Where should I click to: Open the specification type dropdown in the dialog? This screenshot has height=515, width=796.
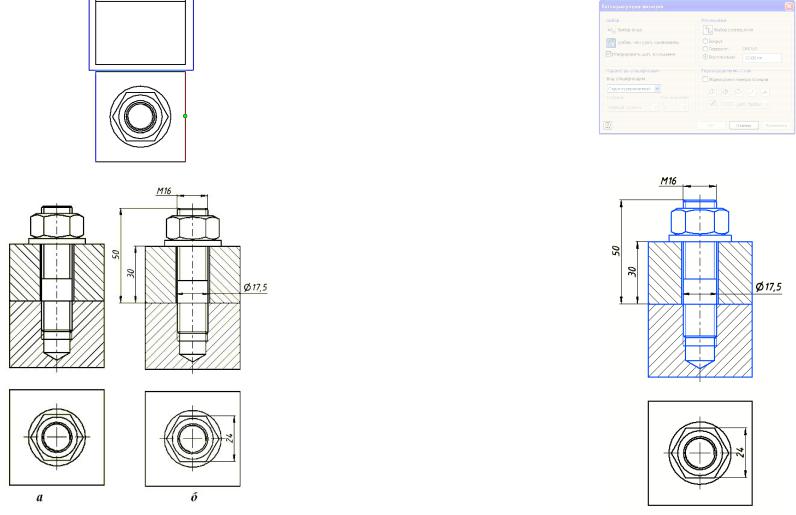pyautogui.click(x=634, y=88)
